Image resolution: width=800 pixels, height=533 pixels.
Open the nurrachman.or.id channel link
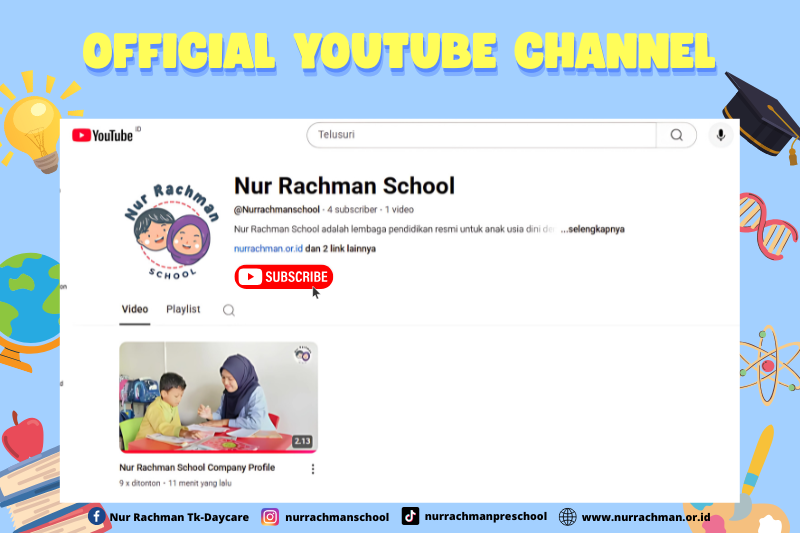(267, 248)
